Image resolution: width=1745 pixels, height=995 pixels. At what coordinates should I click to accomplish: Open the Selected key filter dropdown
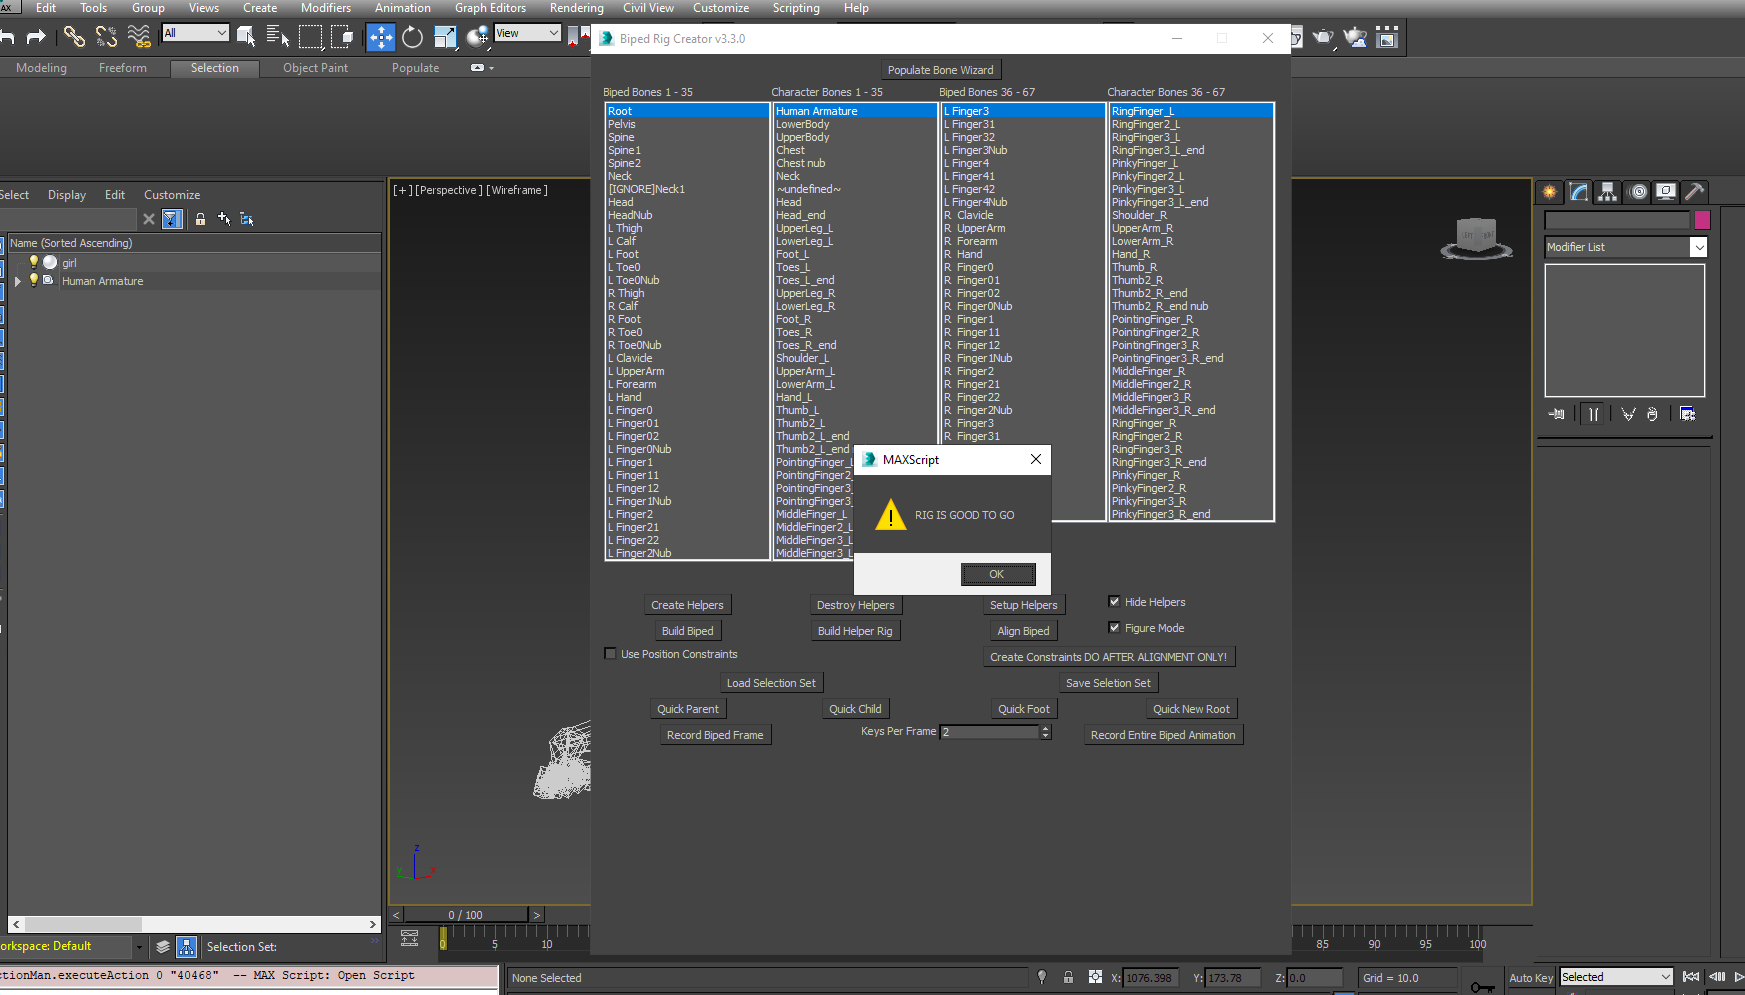coord(1616,977)
